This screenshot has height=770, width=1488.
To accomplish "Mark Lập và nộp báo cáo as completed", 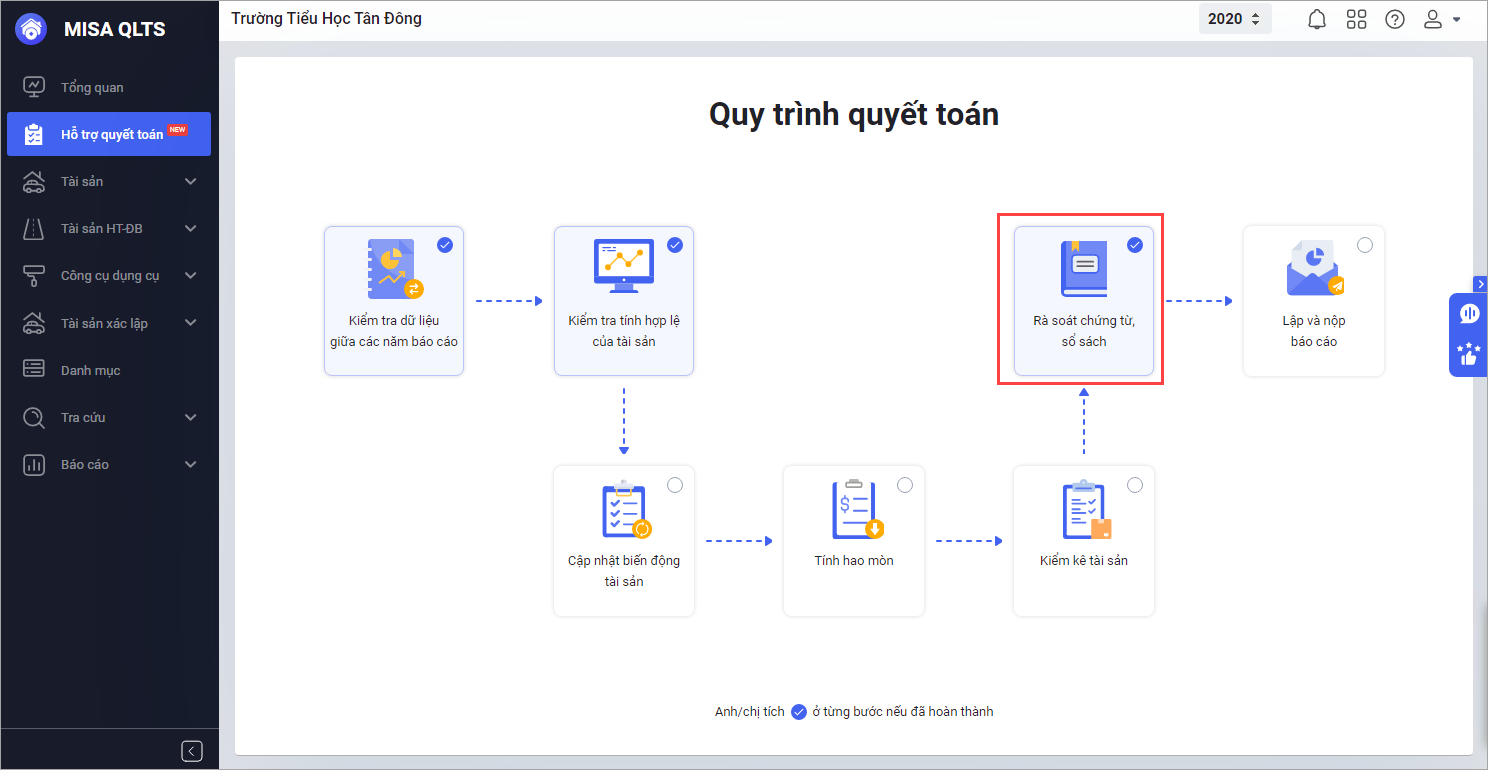I will pos(1365,245).
